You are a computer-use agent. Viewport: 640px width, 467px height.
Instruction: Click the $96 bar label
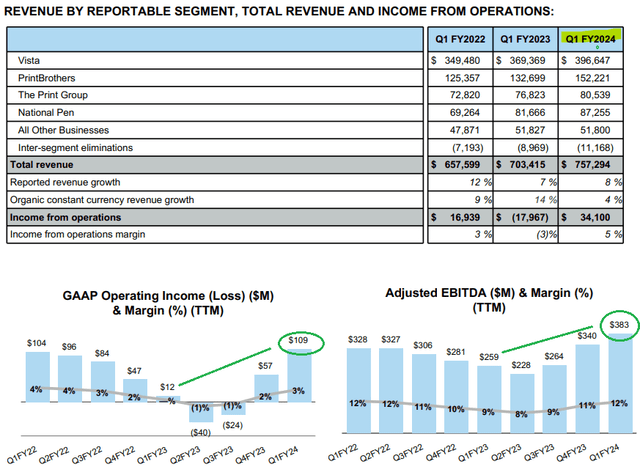69,347
